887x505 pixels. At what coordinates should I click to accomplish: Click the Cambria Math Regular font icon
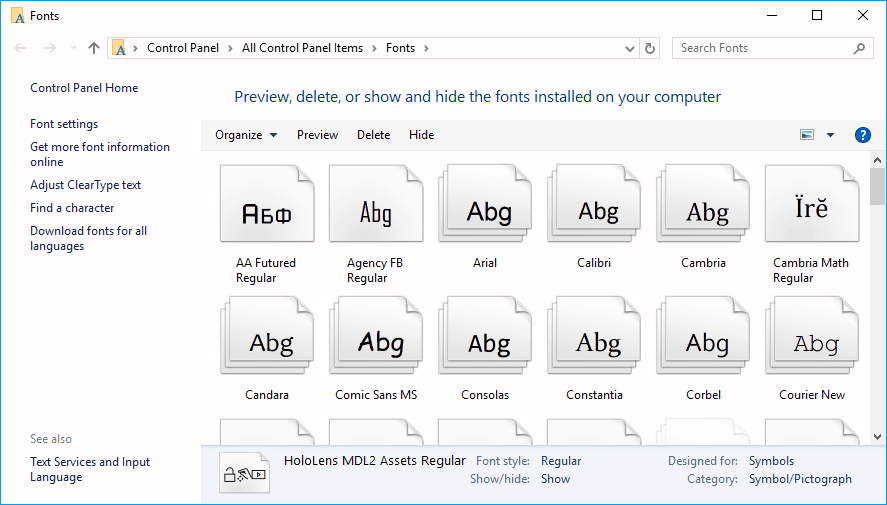point(811,208)
